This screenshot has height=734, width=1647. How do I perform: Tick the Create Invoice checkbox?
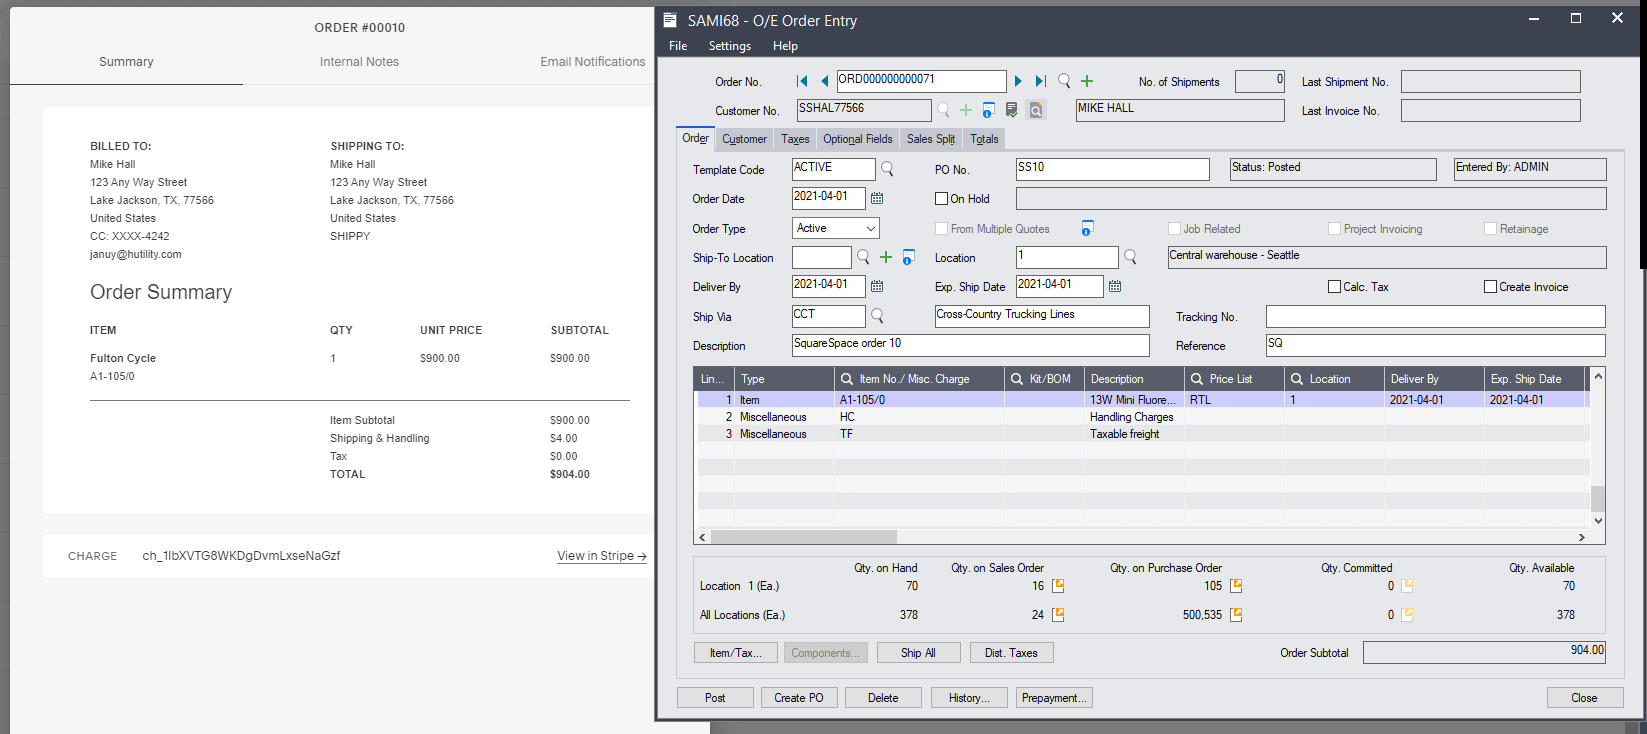(x=1490, y=287)
